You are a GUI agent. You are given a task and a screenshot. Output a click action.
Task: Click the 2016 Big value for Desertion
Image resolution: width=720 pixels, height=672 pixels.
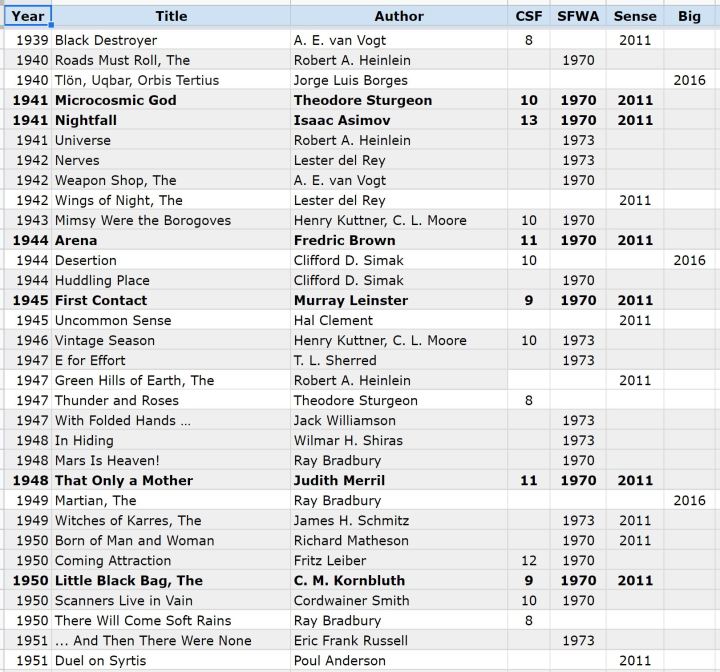[x=689, y=260]
